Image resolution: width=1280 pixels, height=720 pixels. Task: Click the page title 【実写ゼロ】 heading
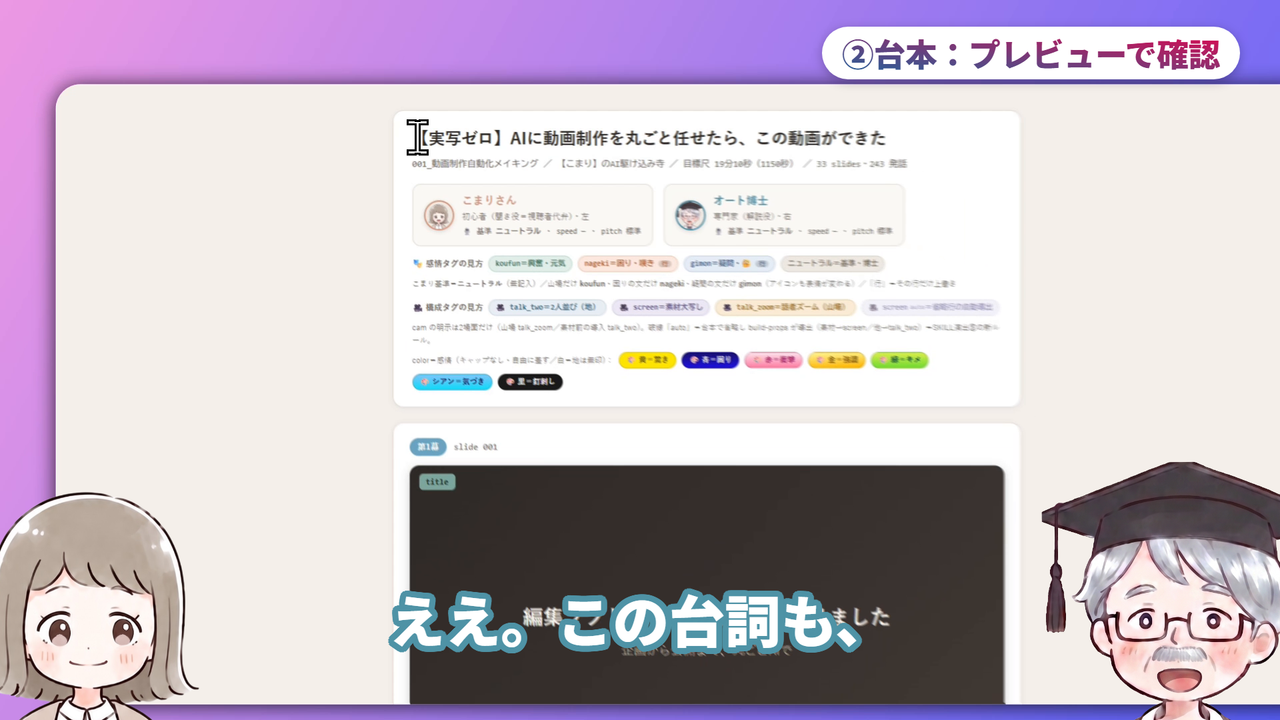pos(650,138)
